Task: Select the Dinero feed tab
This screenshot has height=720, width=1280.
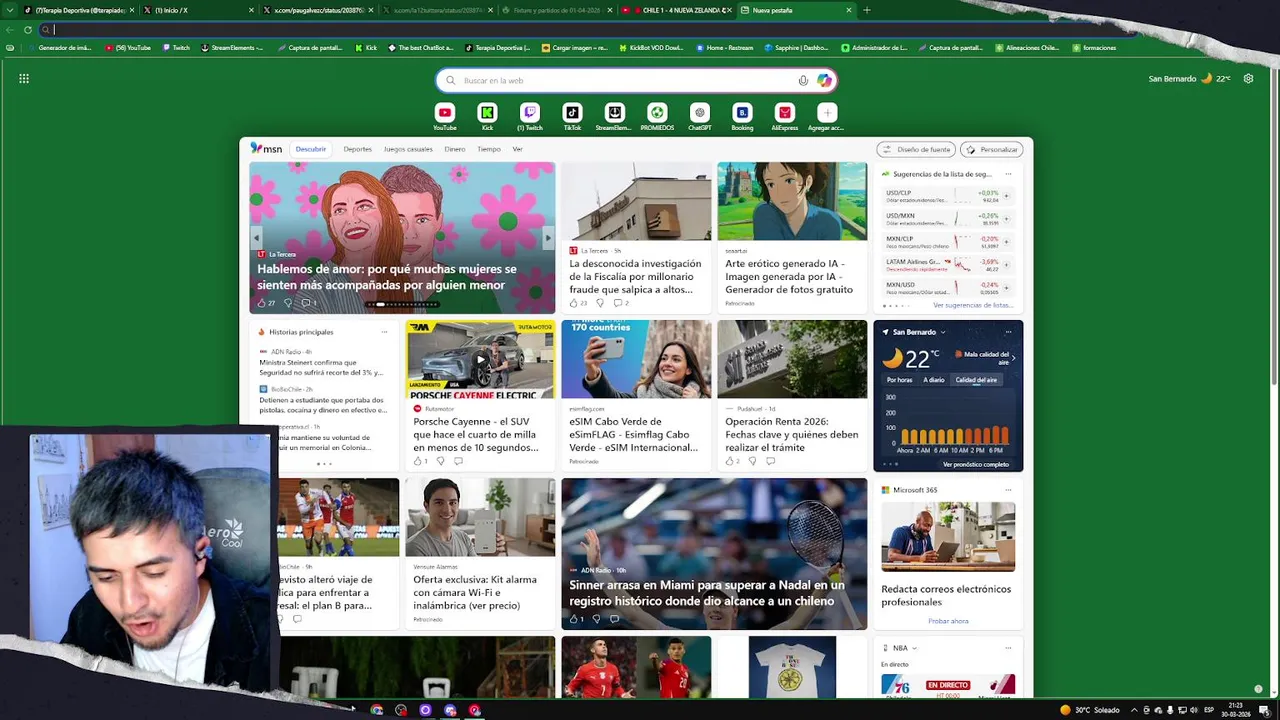Action: (x=455, y=149)
